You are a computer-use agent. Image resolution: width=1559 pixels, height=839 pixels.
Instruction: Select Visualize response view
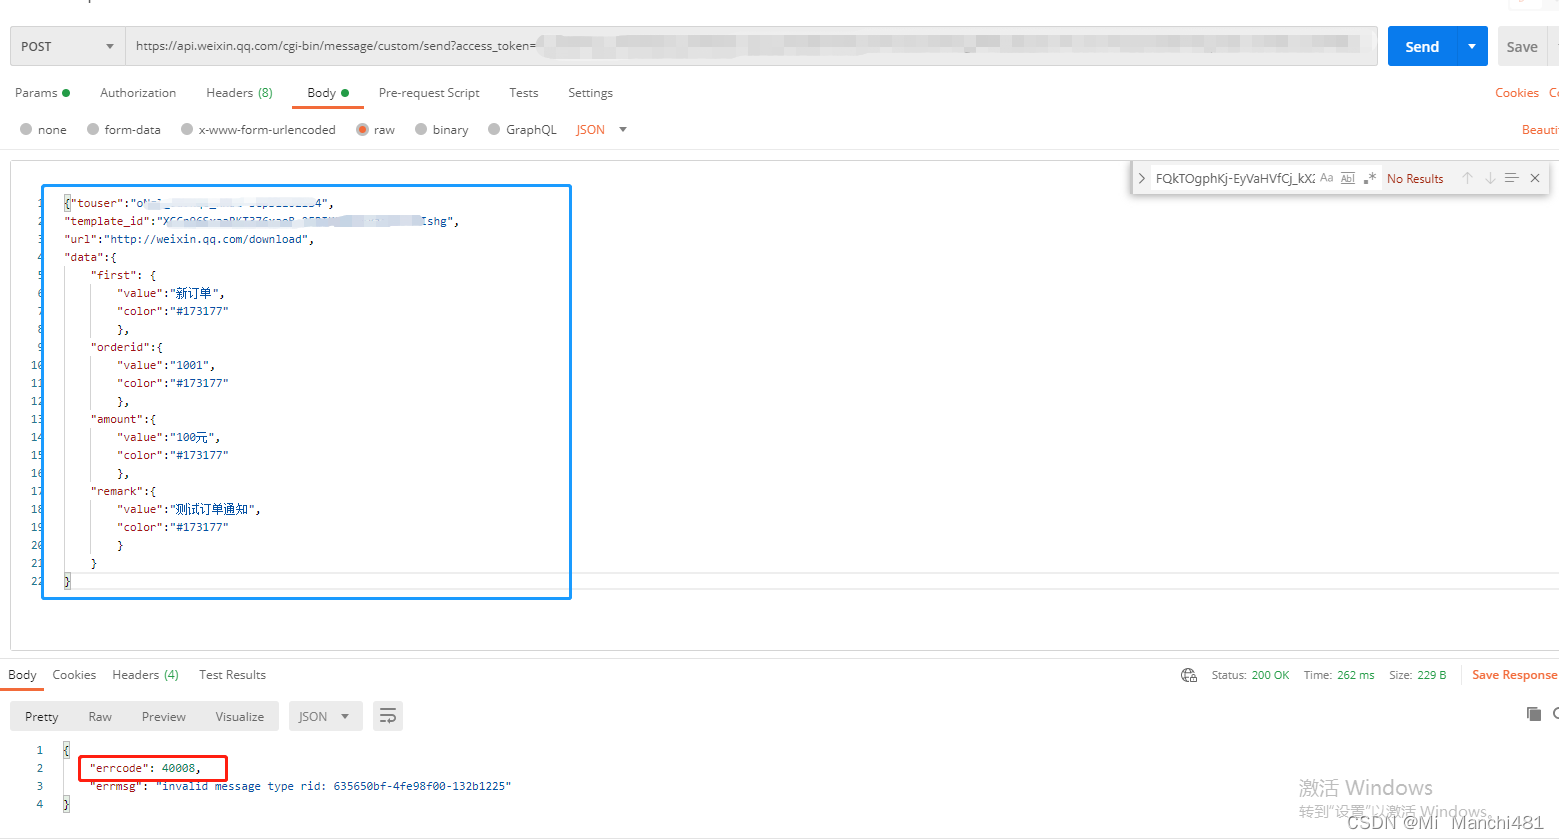pos(240,716)
